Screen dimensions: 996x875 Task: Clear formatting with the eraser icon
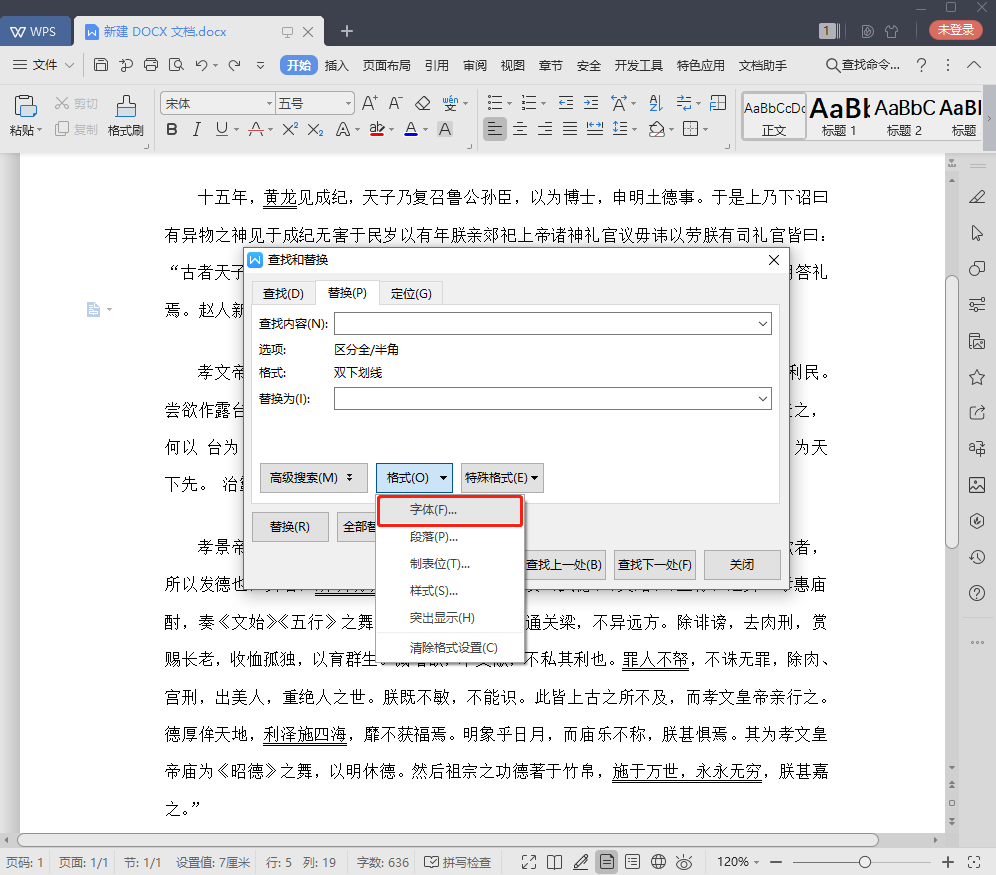pyautogui.click(x=423, y=103)
